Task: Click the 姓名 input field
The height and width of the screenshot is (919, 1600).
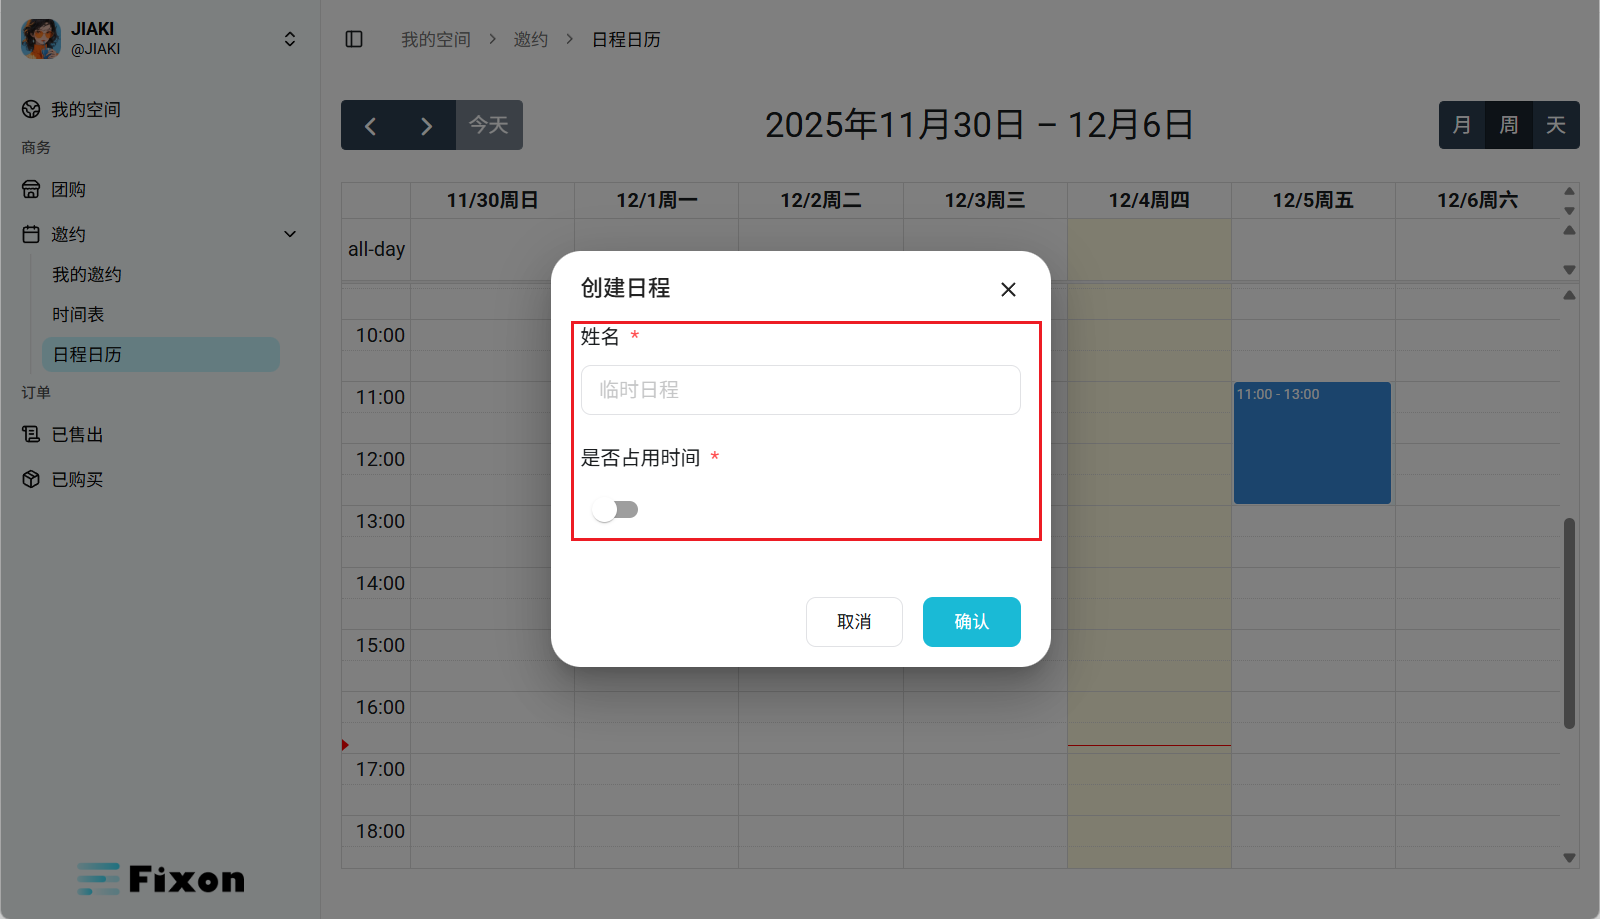Action: click(x=800, y=390)
